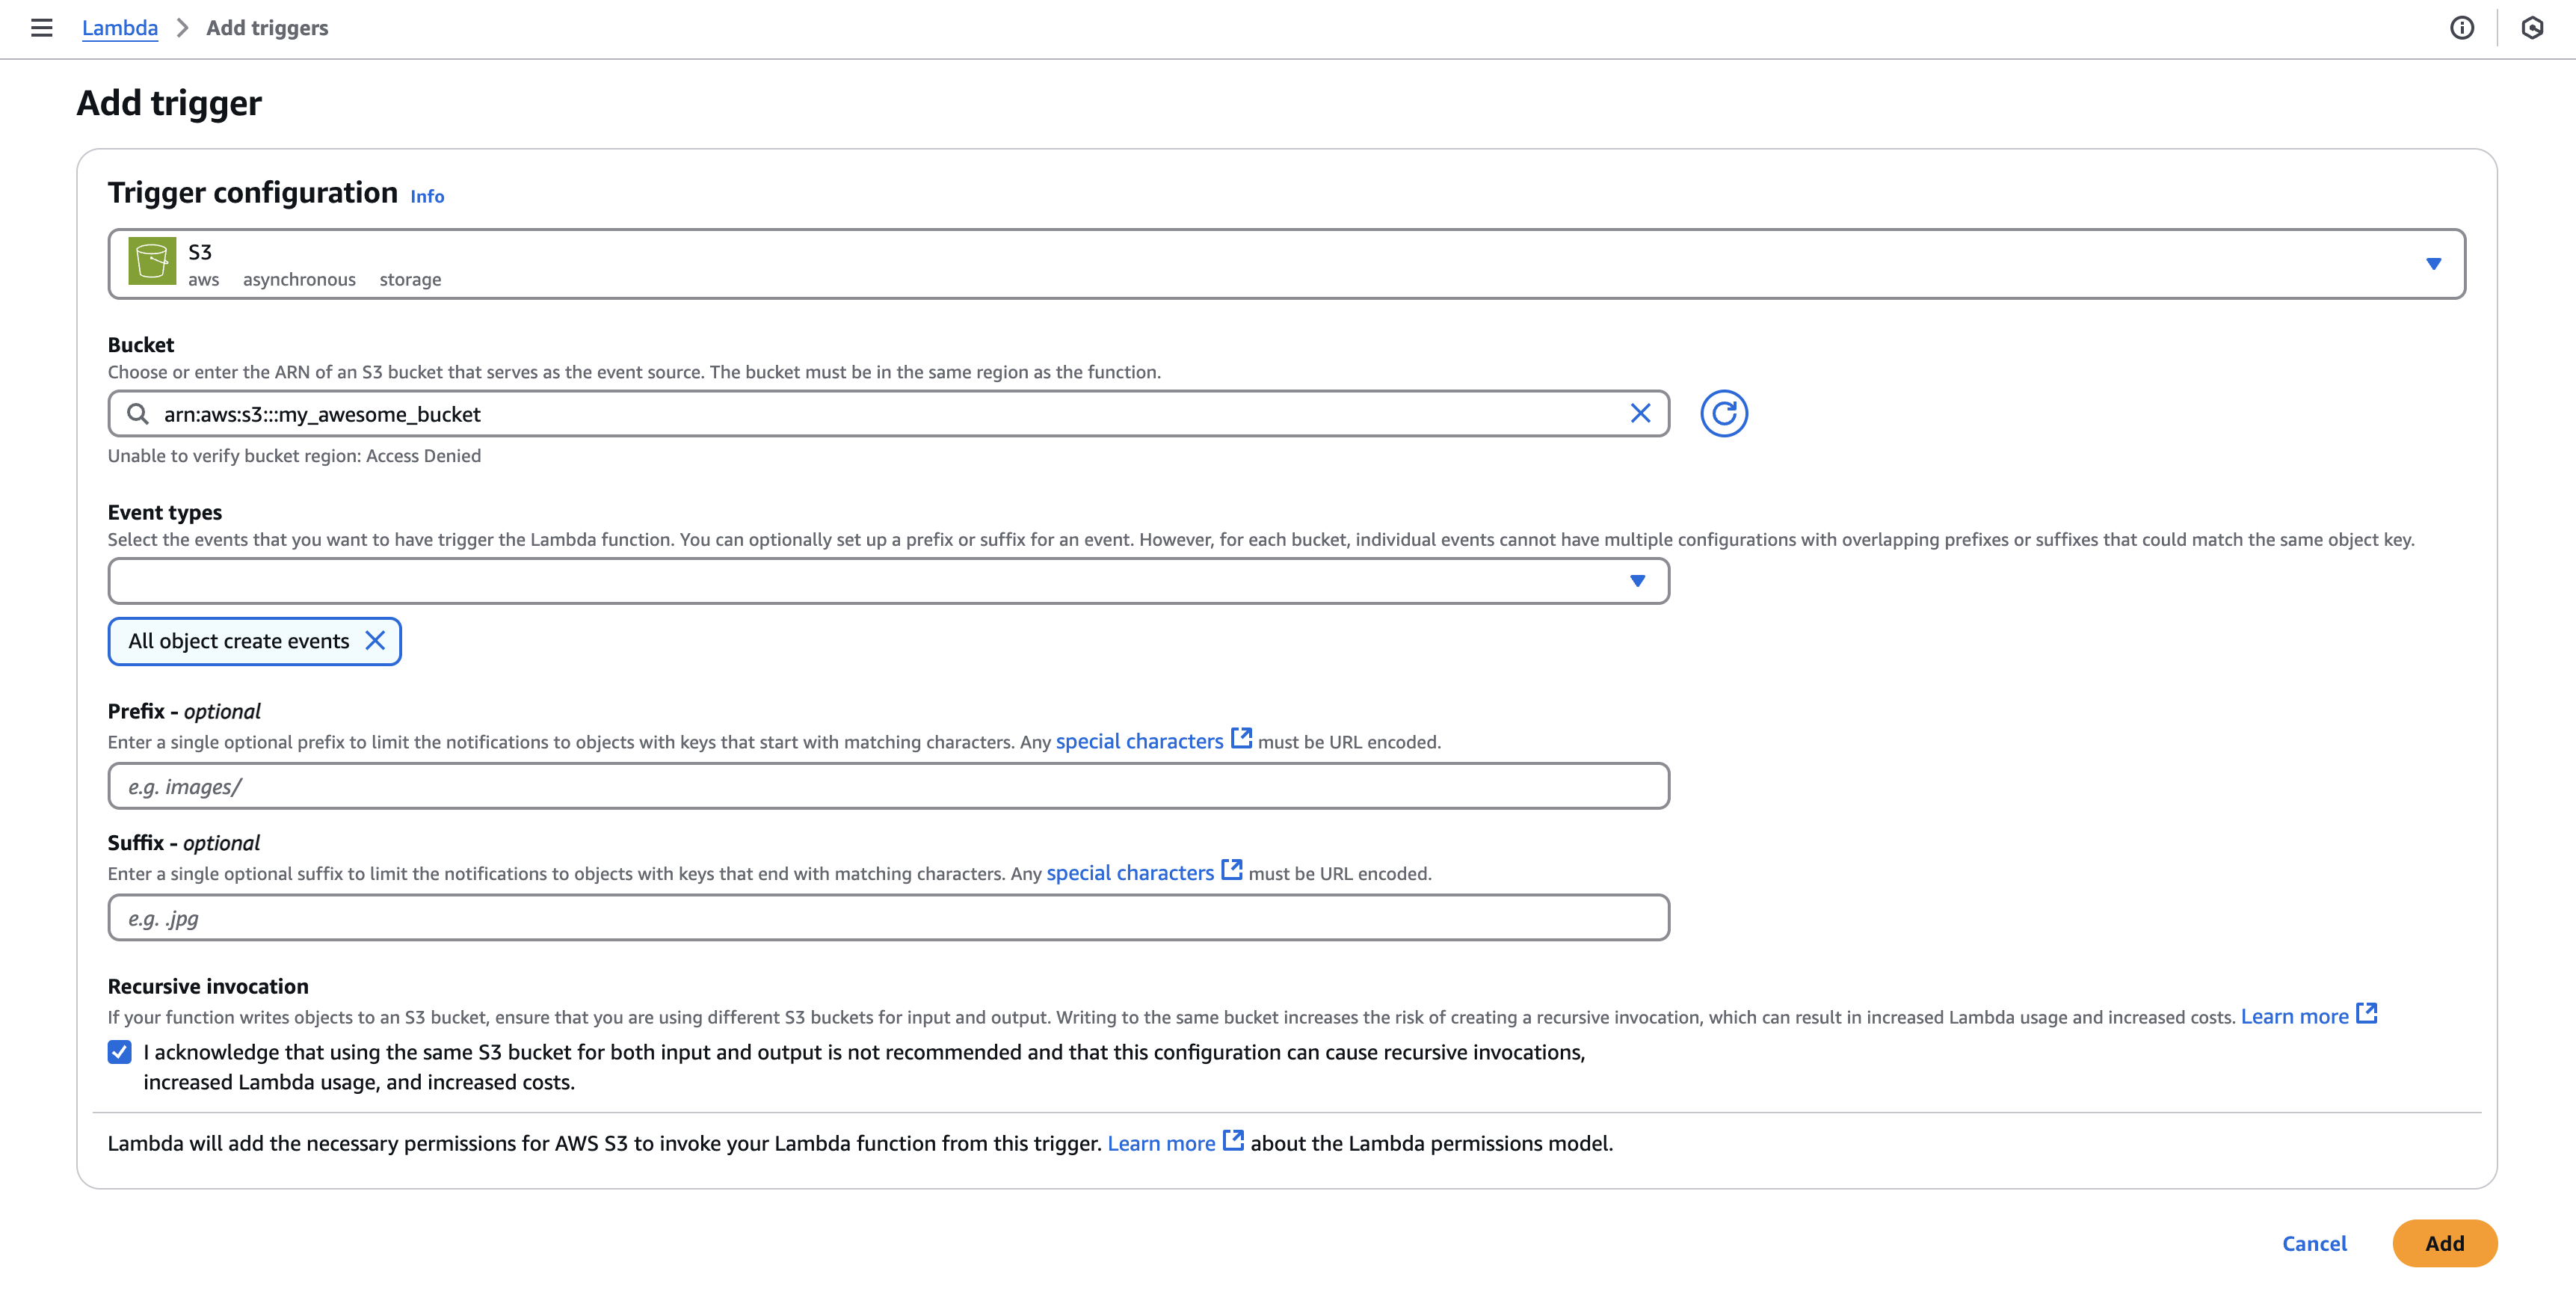Click the info circle icon at top right
This screenshot has height=1292, width=2576.
[x=2461, y=28]
